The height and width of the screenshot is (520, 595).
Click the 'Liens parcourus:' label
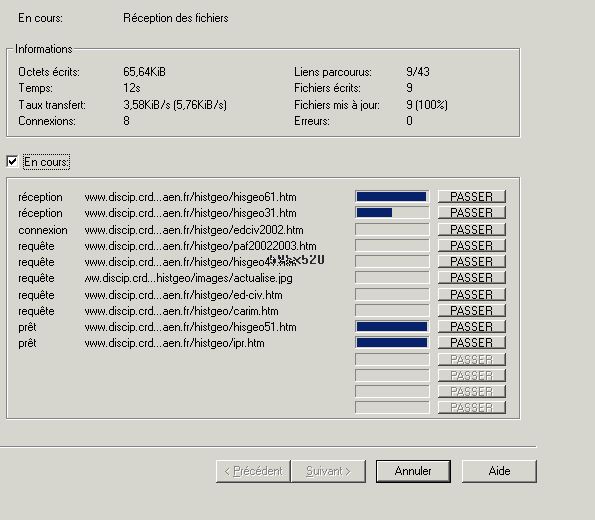333,72
